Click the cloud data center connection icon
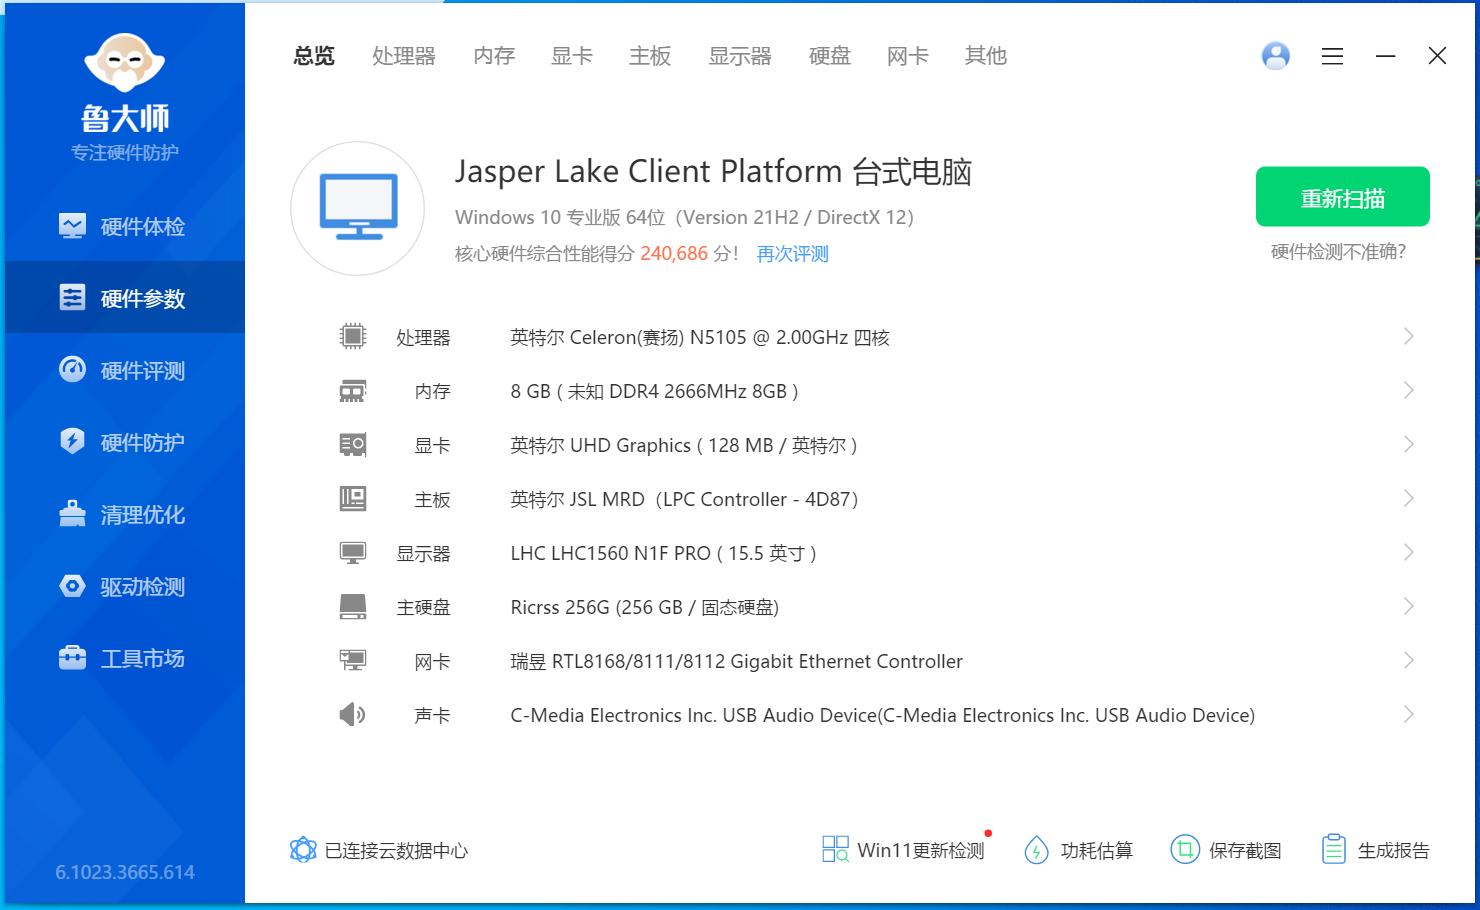The height and width of the screenshot is (910, 1480). point(302,850)
